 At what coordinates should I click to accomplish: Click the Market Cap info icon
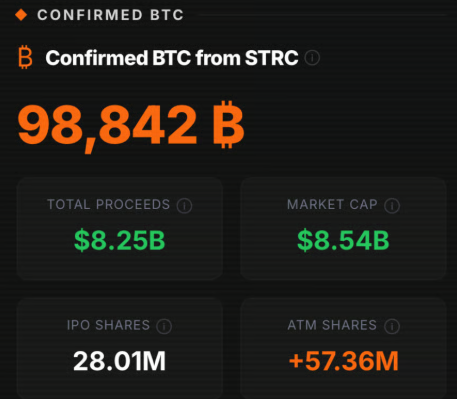click(392, 206)
